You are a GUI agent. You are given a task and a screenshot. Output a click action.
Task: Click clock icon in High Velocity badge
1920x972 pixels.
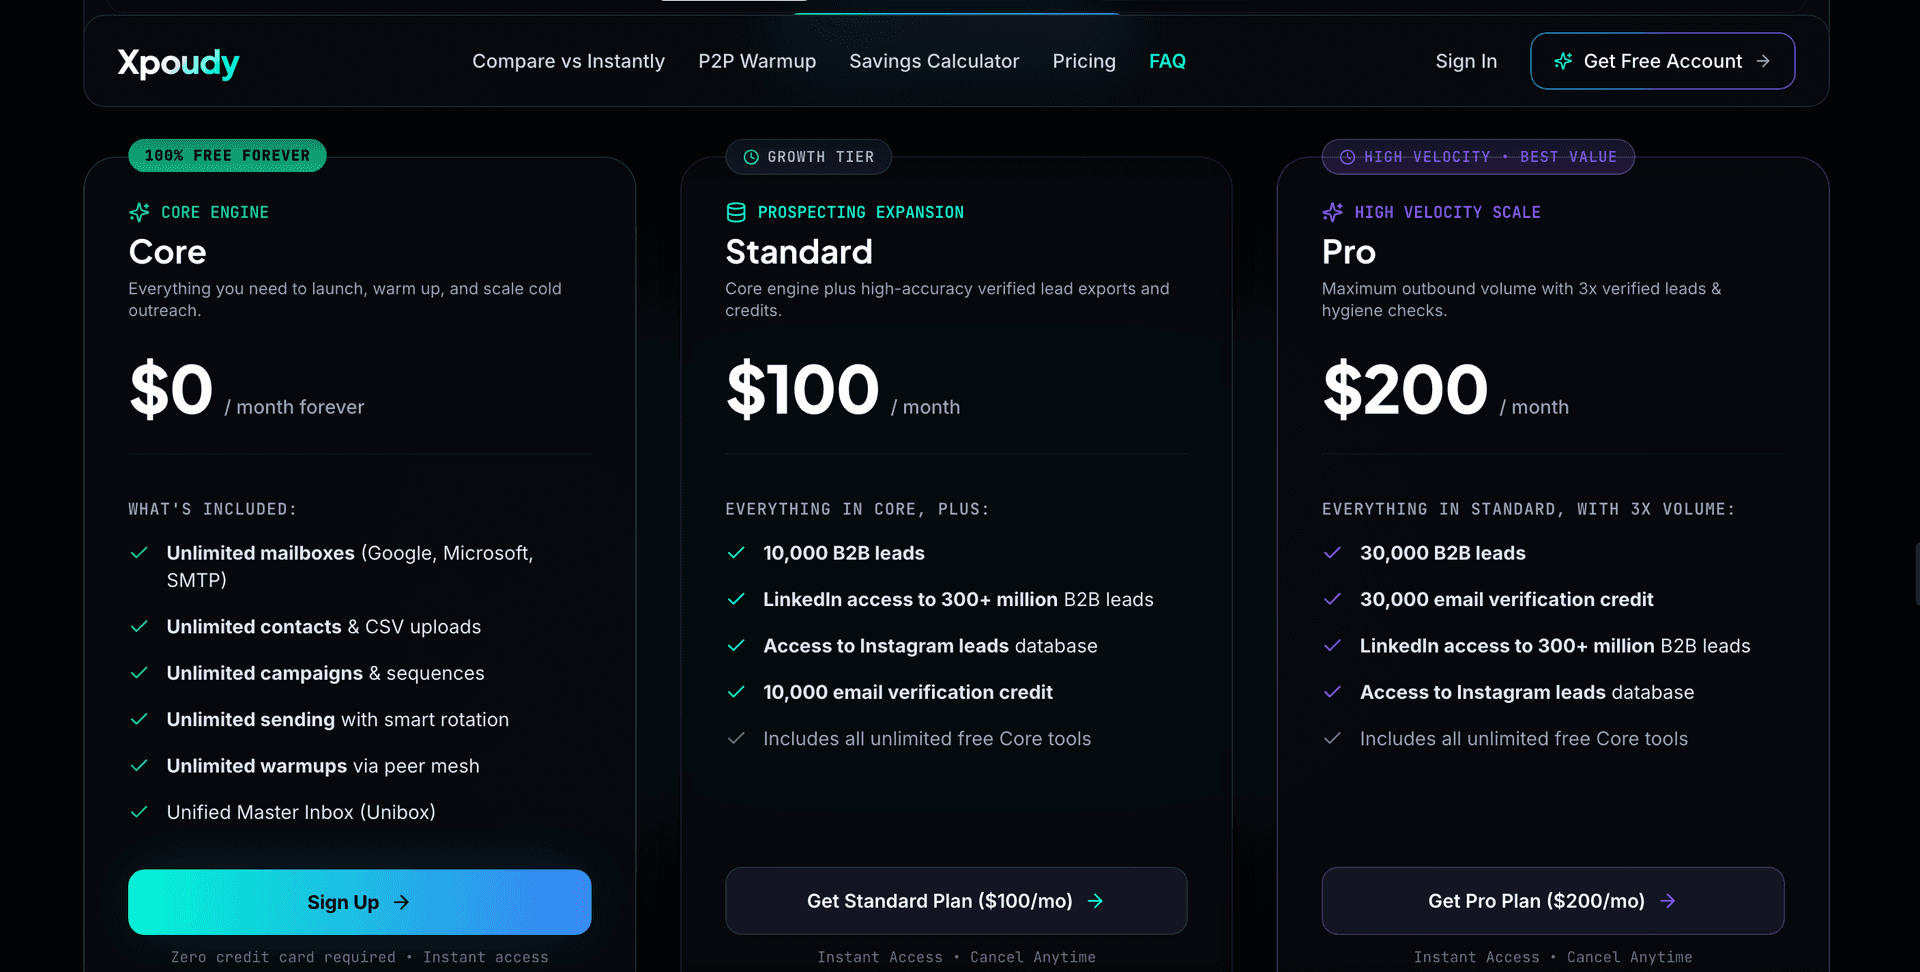(x=1347, y=157)
